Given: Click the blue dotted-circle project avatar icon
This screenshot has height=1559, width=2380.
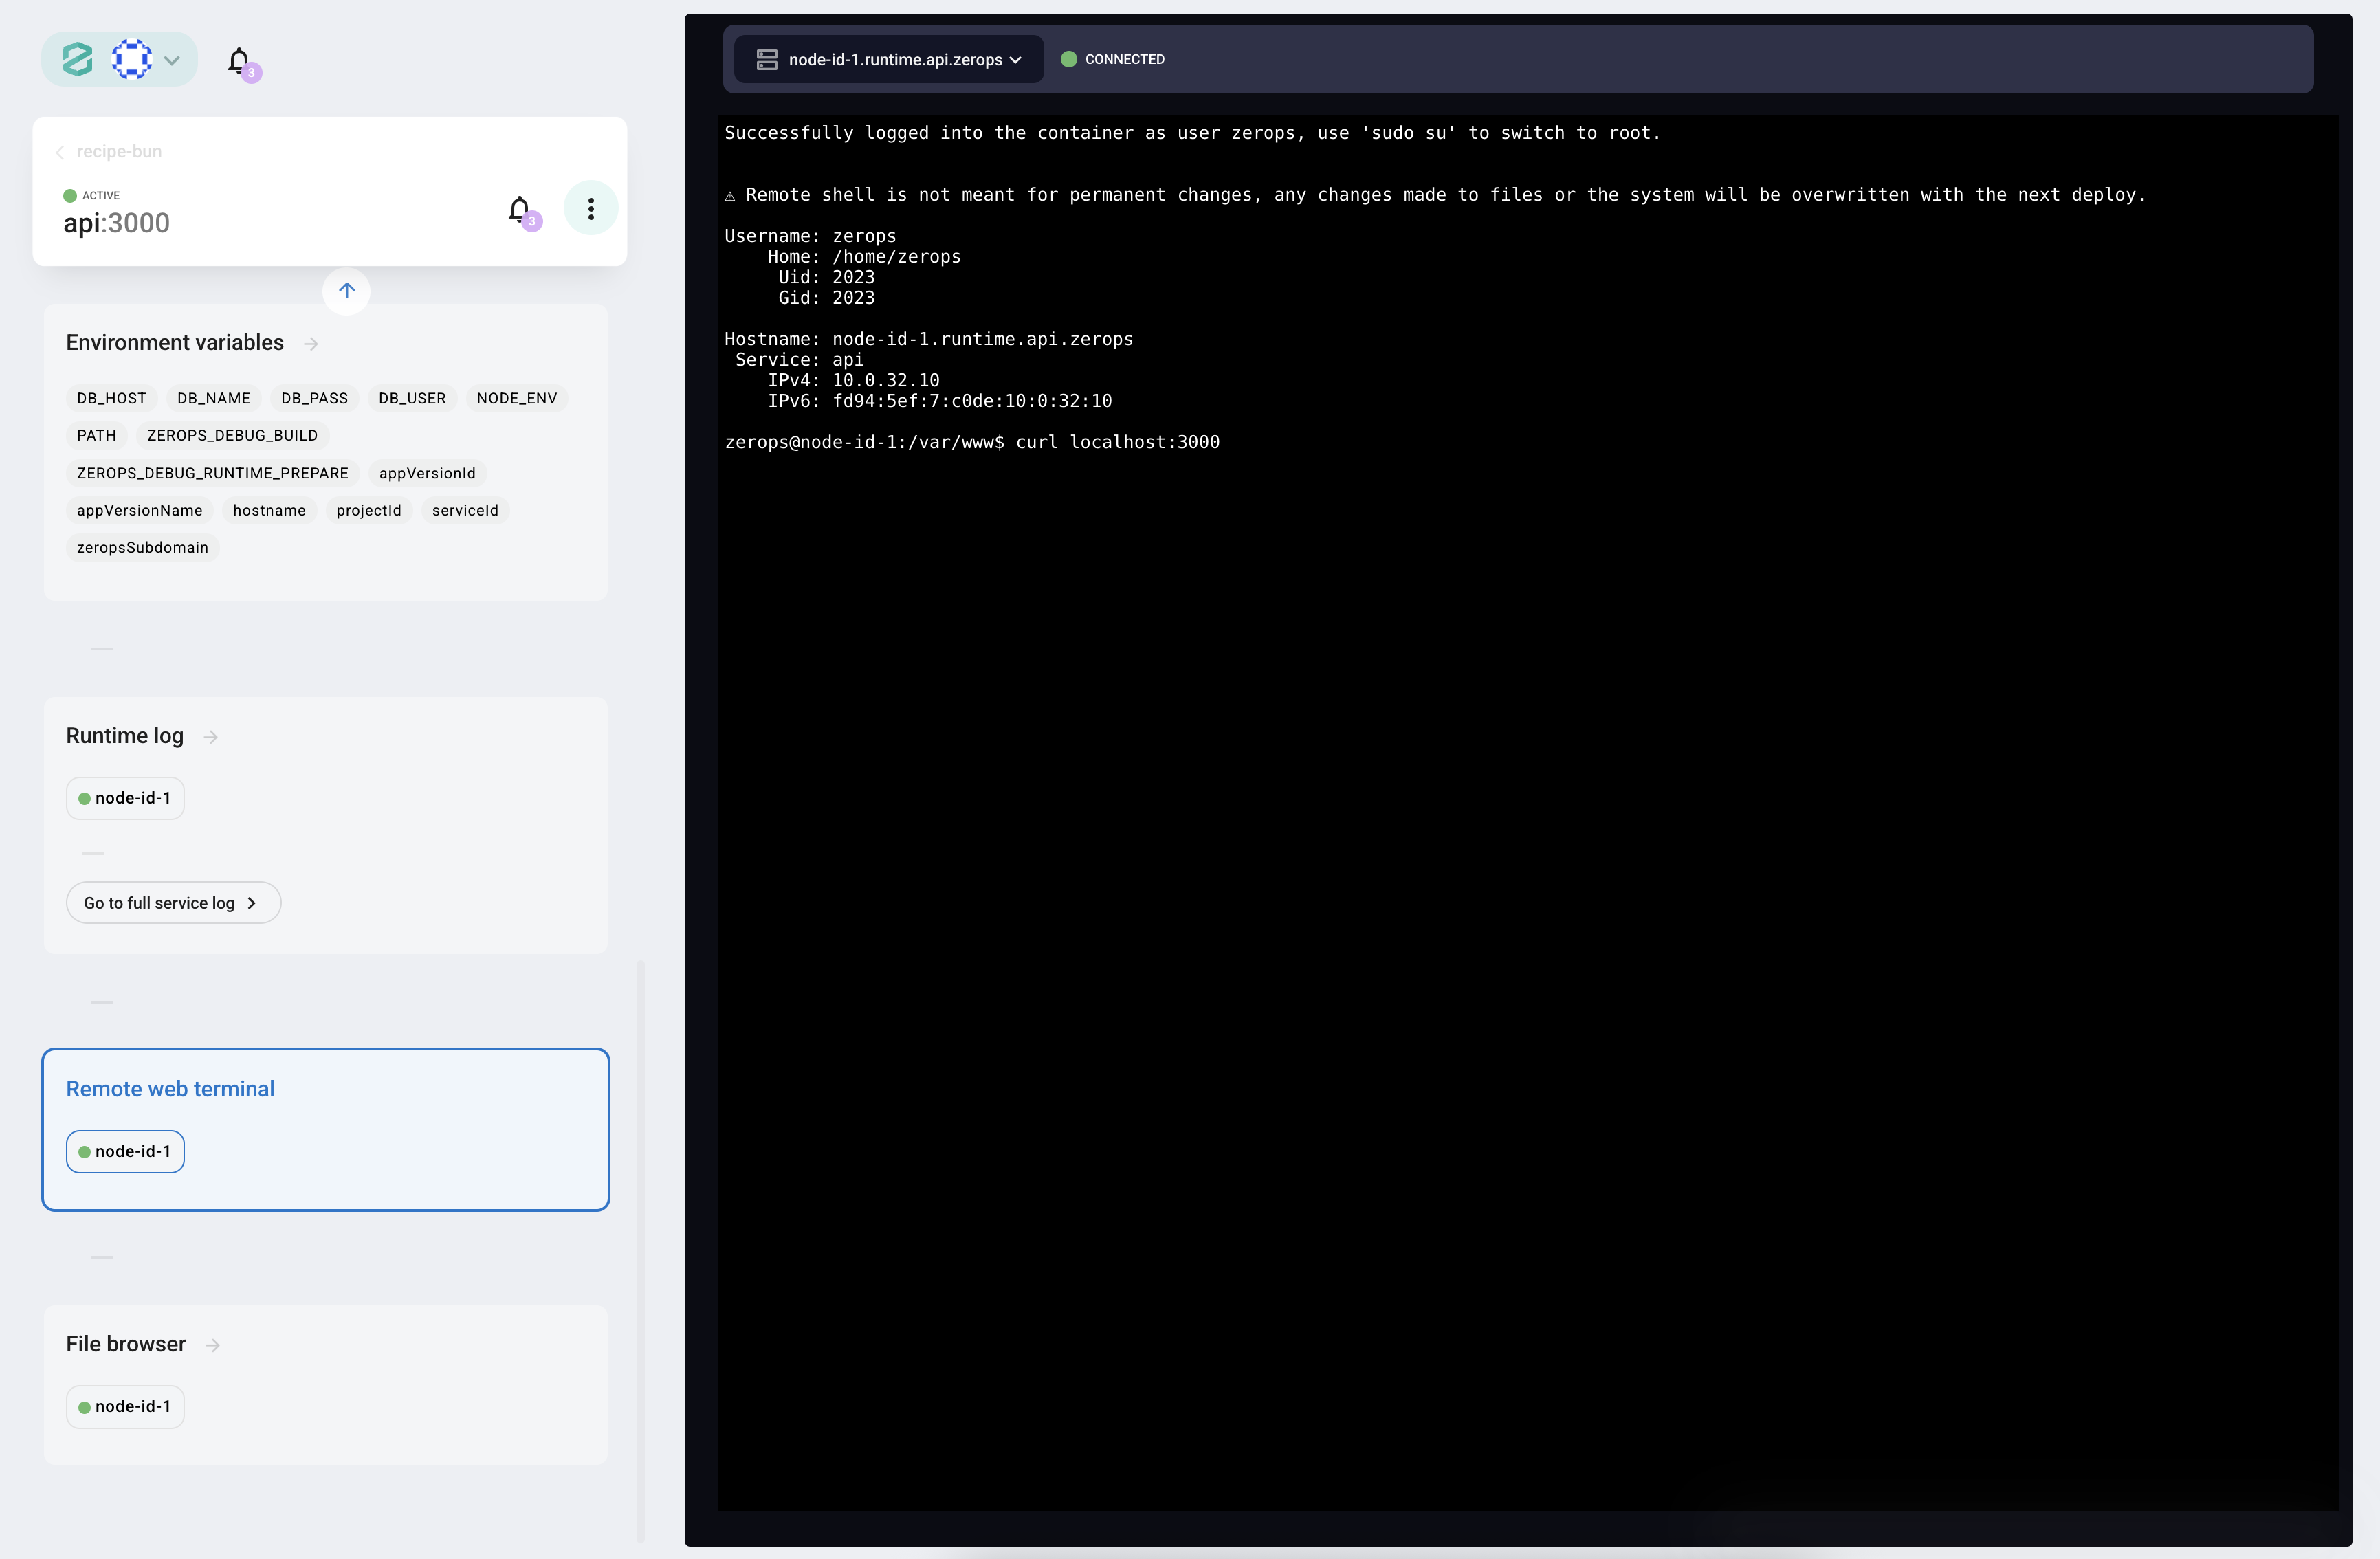Looking at the screenshot, I should 131,59.
